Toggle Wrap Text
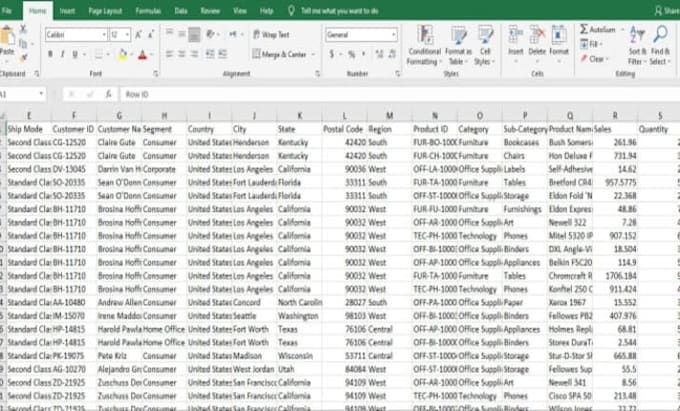The image size is (680, 411). [271, 35]
